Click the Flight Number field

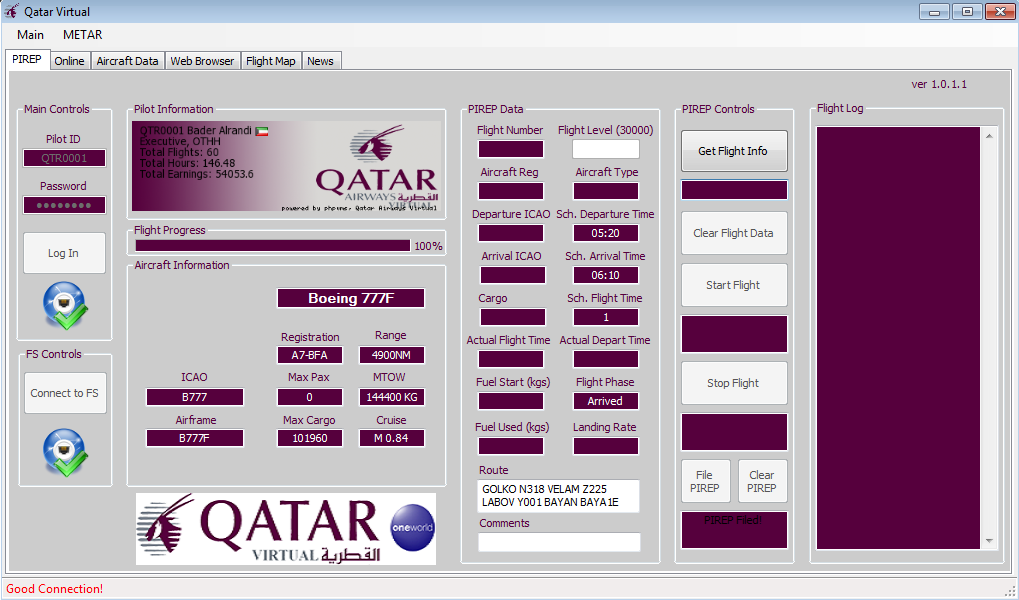[x=511, y=149]
